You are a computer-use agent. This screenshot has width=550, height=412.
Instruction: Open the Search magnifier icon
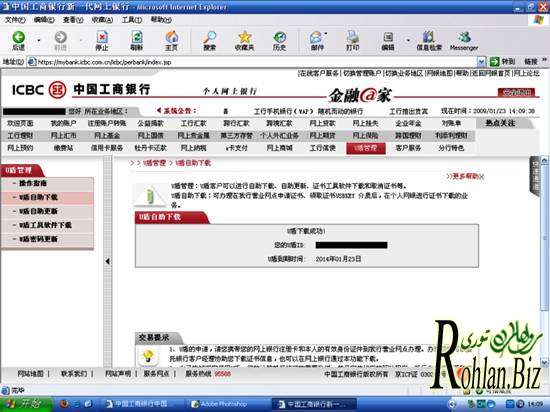click(x=209, y=37)
